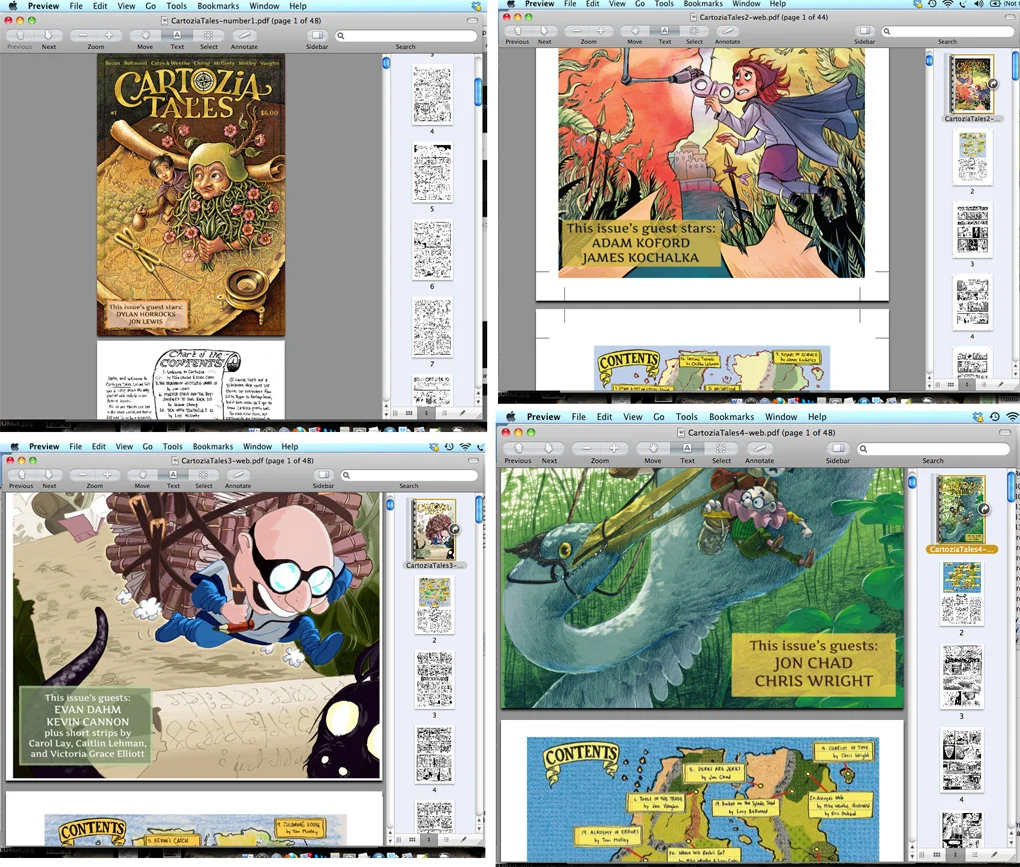Select Text tool in CartoziaTales2-web.pdf window
The image size is (1020, 867).
pyautogui.click(x=664, y=31)
